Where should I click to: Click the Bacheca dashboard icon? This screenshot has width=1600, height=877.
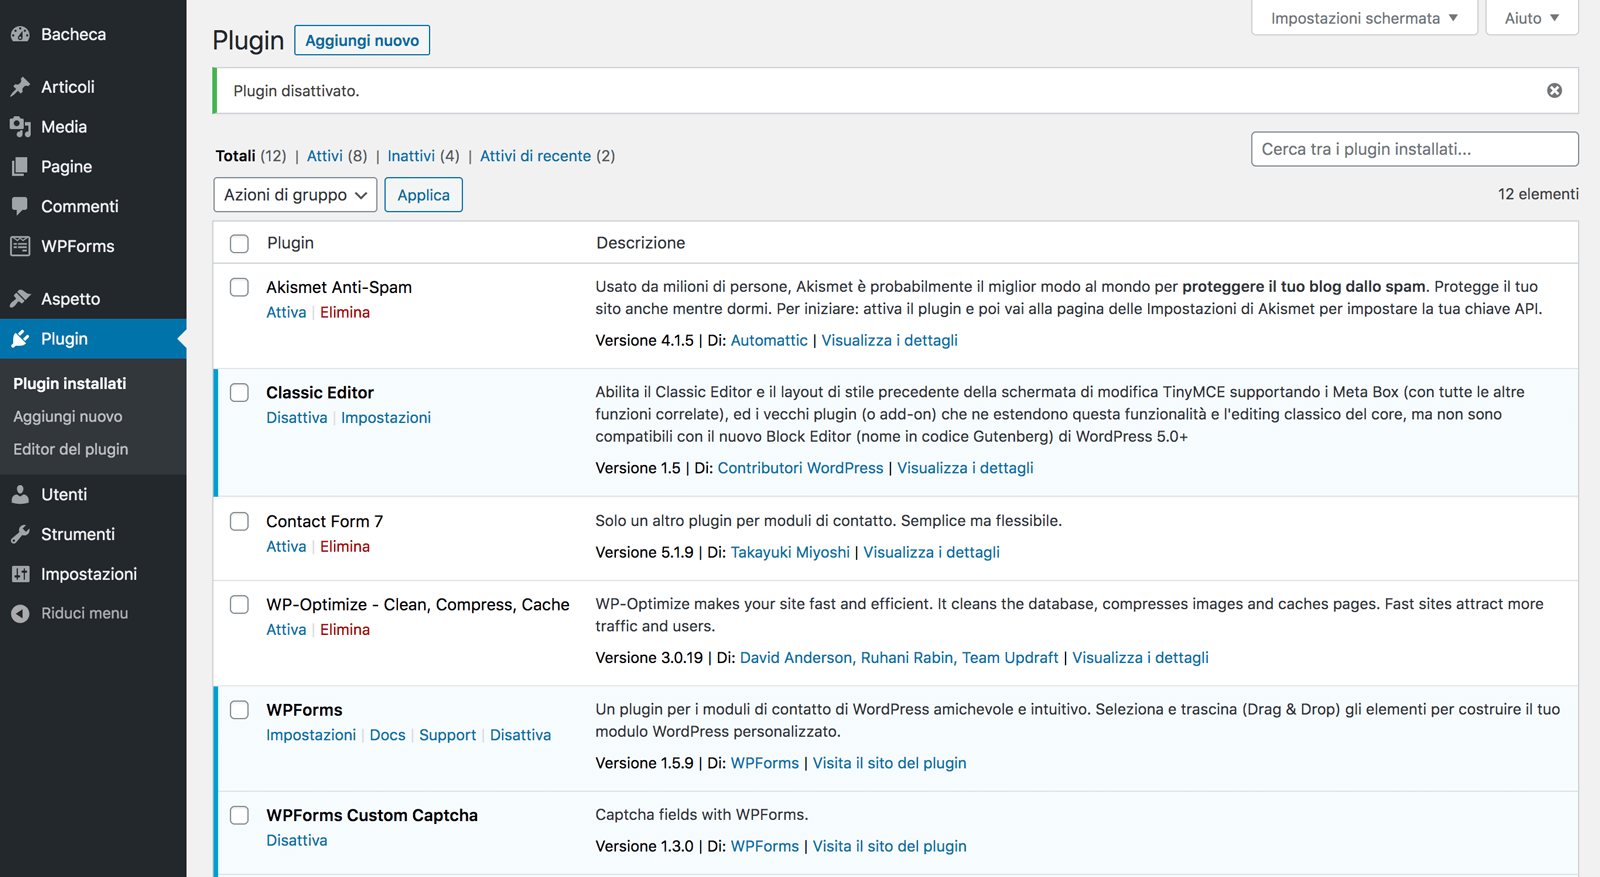[x=20, y=34]
